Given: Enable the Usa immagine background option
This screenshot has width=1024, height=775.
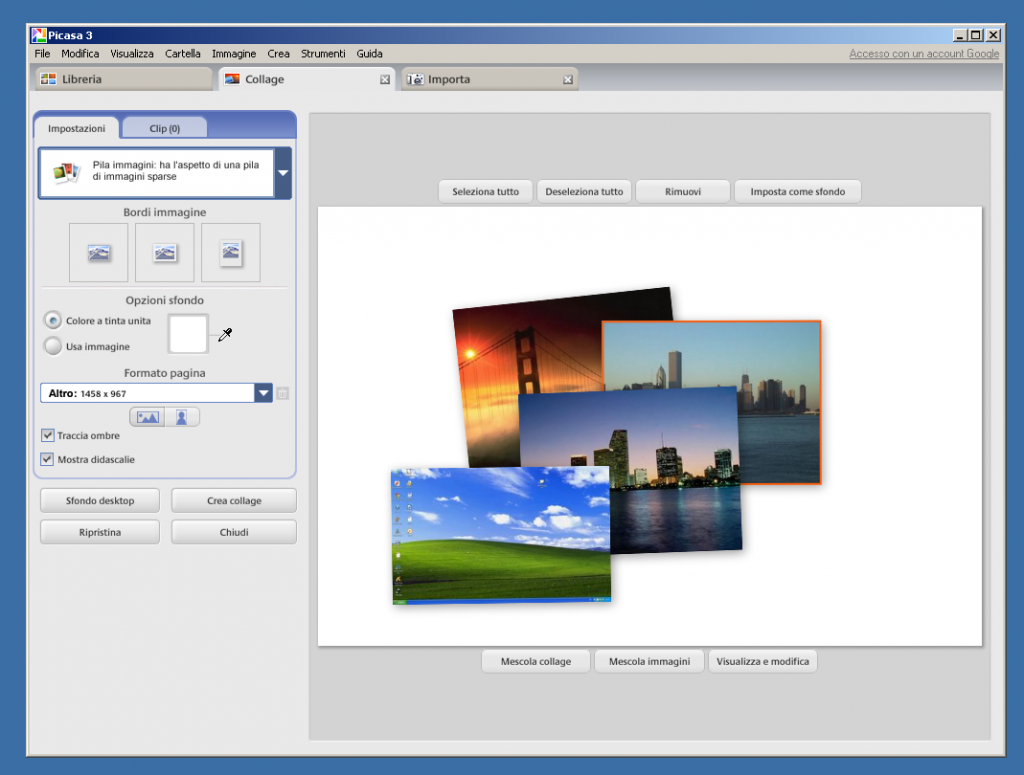Looking at the screenshot, I should (x=52, y=346).
